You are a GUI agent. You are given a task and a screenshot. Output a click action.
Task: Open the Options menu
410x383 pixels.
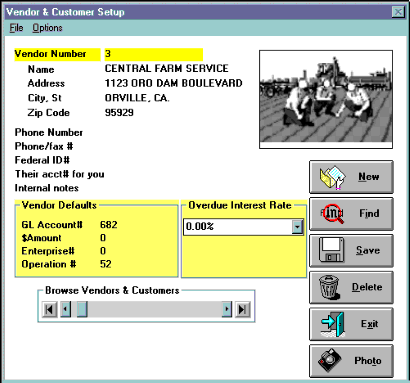tap(47, 28)
